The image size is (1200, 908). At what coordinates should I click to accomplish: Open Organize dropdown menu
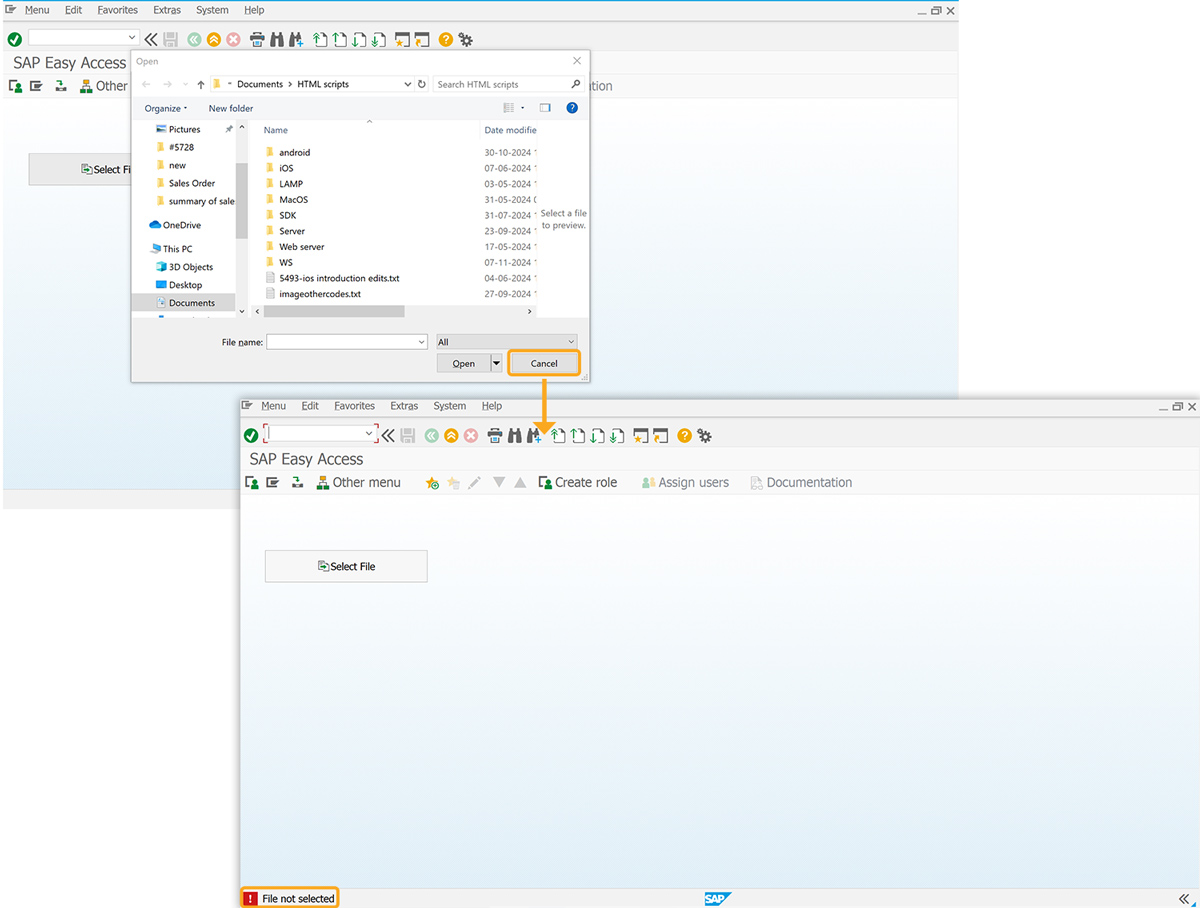click(166, 108)
